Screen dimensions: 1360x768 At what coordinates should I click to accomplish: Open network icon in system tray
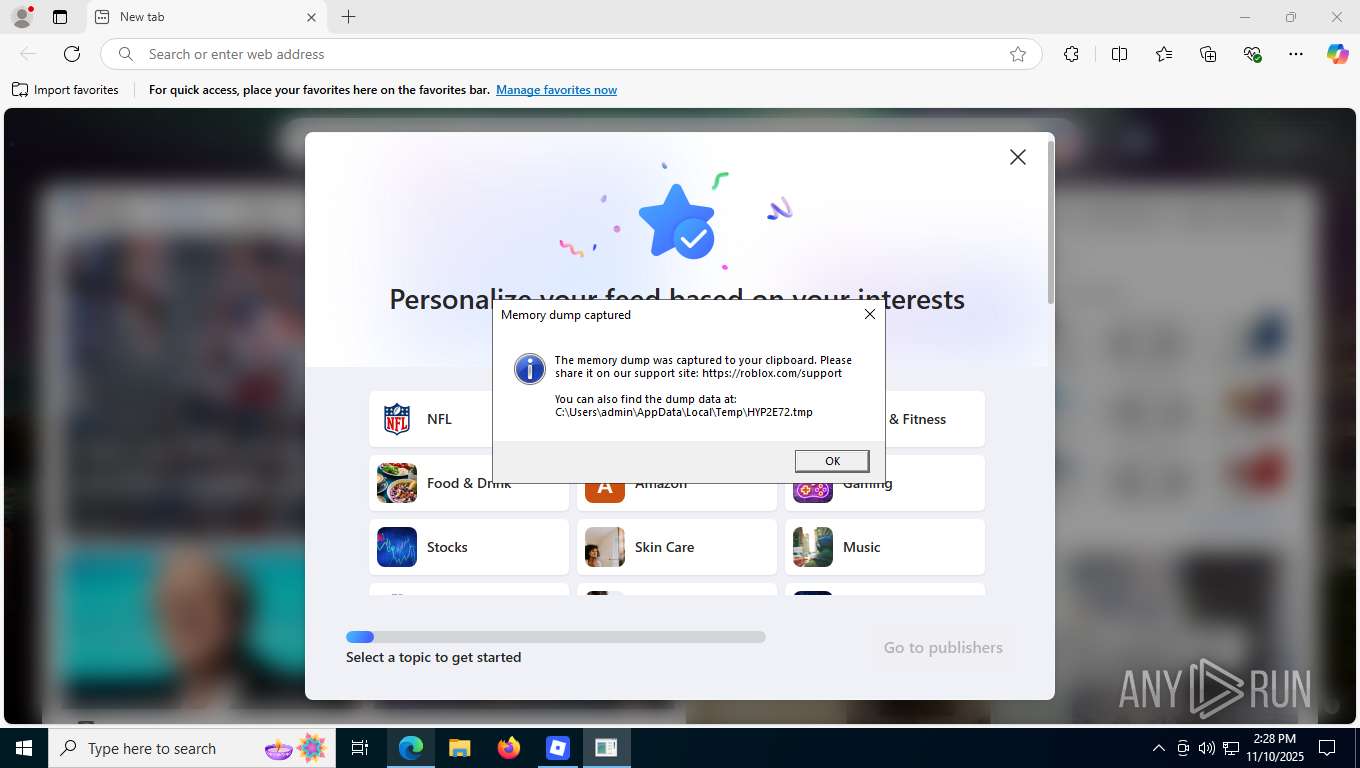pyautogui.click(x=1231, y=748)
